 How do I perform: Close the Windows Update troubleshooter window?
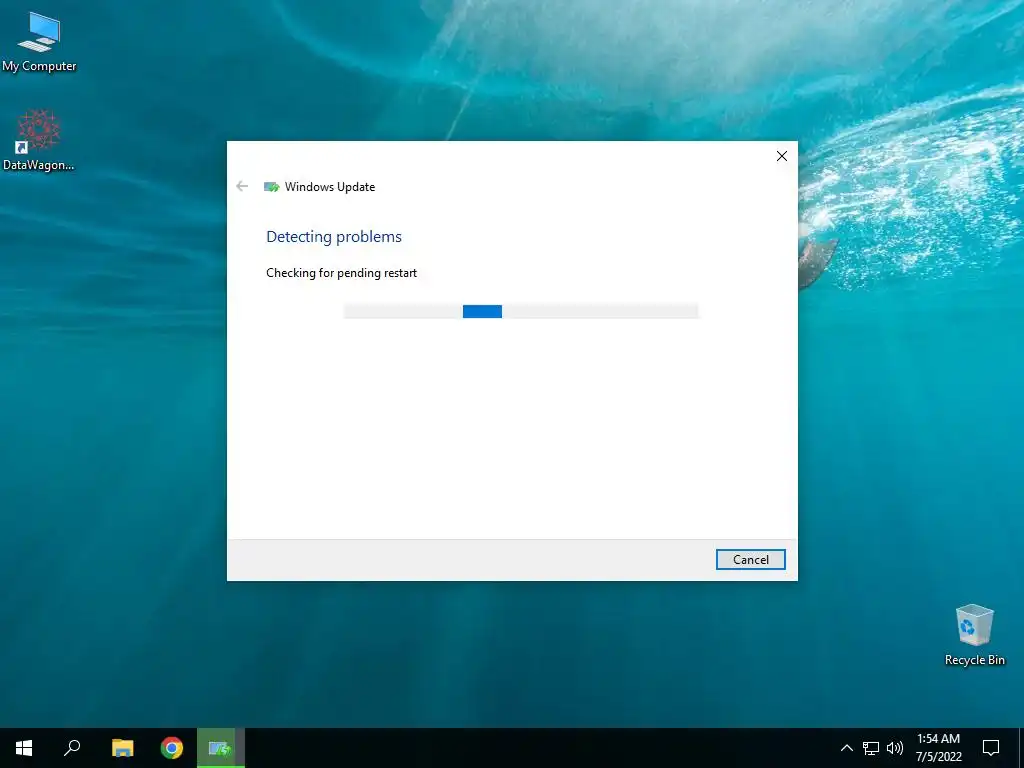(782, 156)
